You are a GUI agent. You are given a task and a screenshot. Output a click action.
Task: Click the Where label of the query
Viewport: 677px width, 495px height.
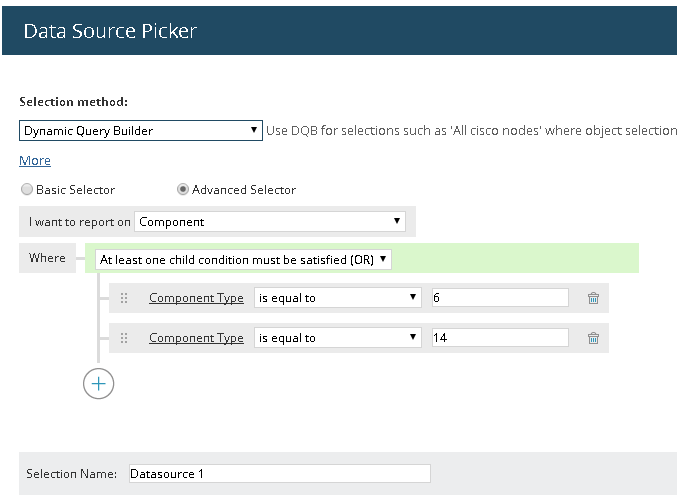click(47, 258)
